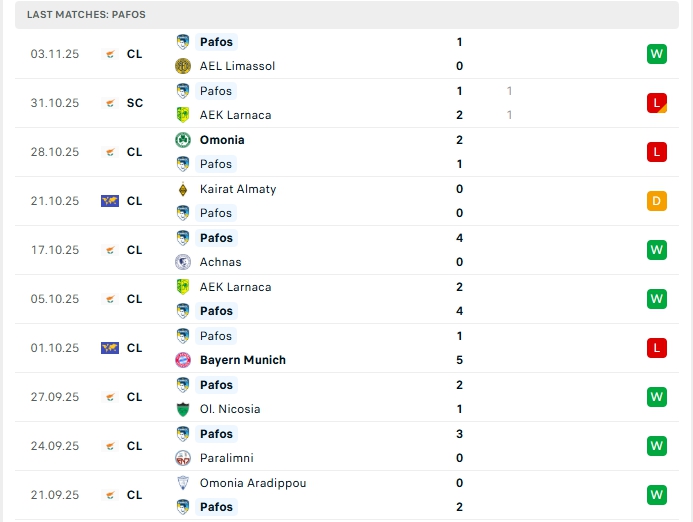Image resolution: width=693 pixels, height=522 pixels.
Task: Click the Champions League flag icon on 21.10.25
Action: [x=110, y=201]
